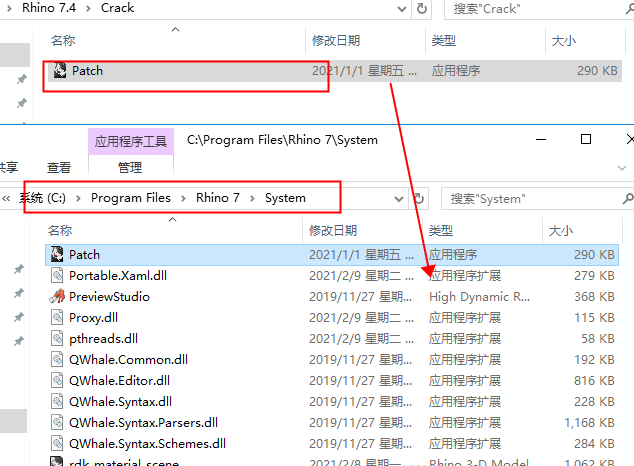Click the Portable.Xaml.dll file icon
This screenshot has width=634, height=466.
pyautogui.click(x=57, y=276)
